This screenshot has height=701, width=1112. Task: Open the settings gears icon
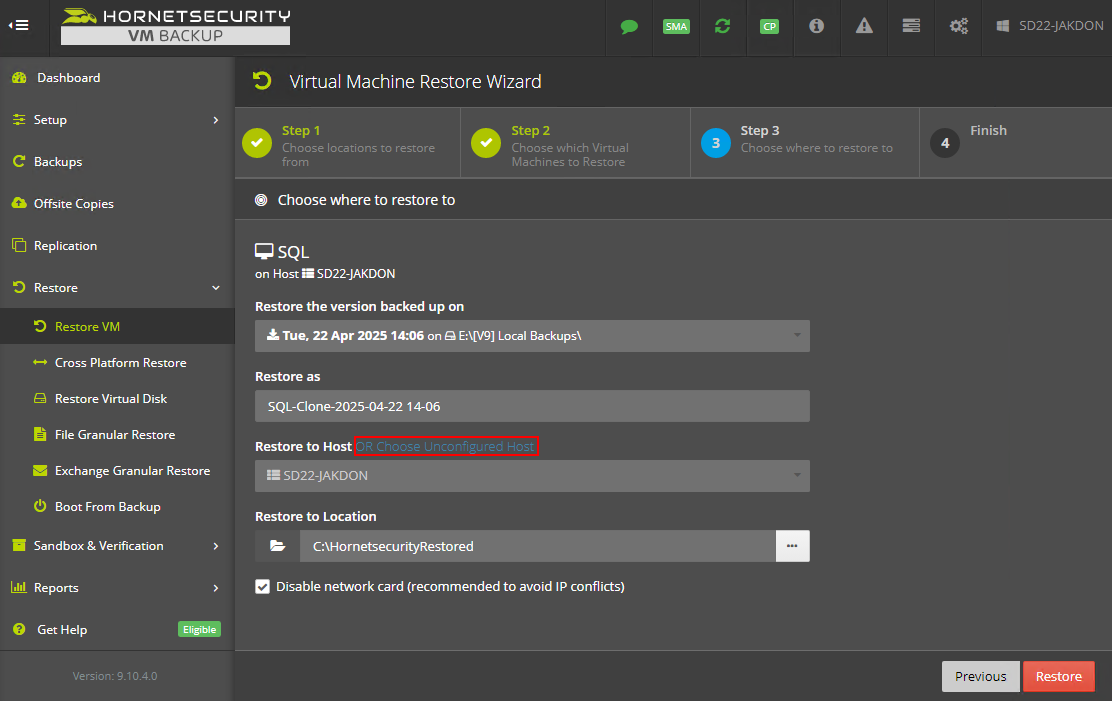[x=959, y=26]
